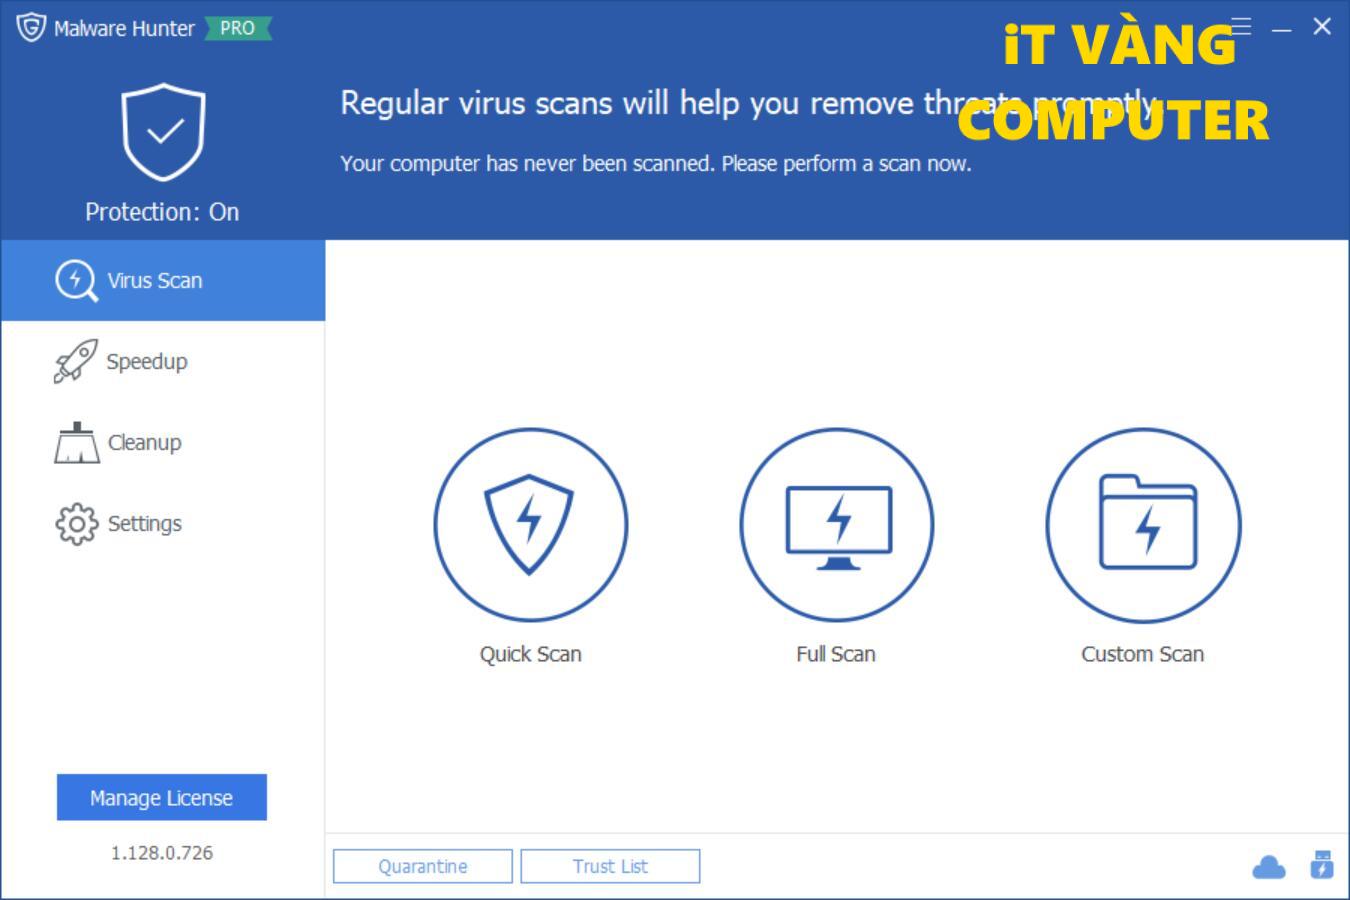Switch to the Cleanup section

pos(144,442)
